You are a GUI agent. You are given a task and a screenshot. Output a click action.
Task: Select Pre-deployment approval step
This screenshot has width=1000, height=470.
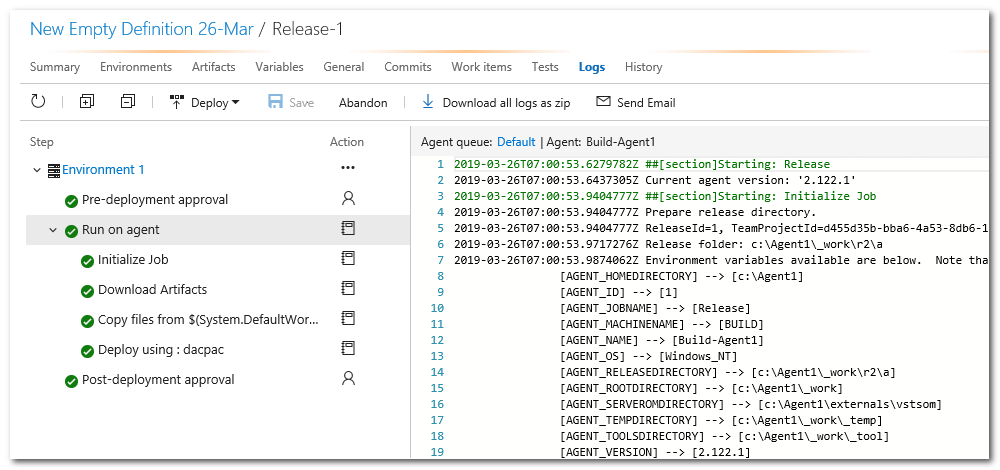tap(155, 200)
